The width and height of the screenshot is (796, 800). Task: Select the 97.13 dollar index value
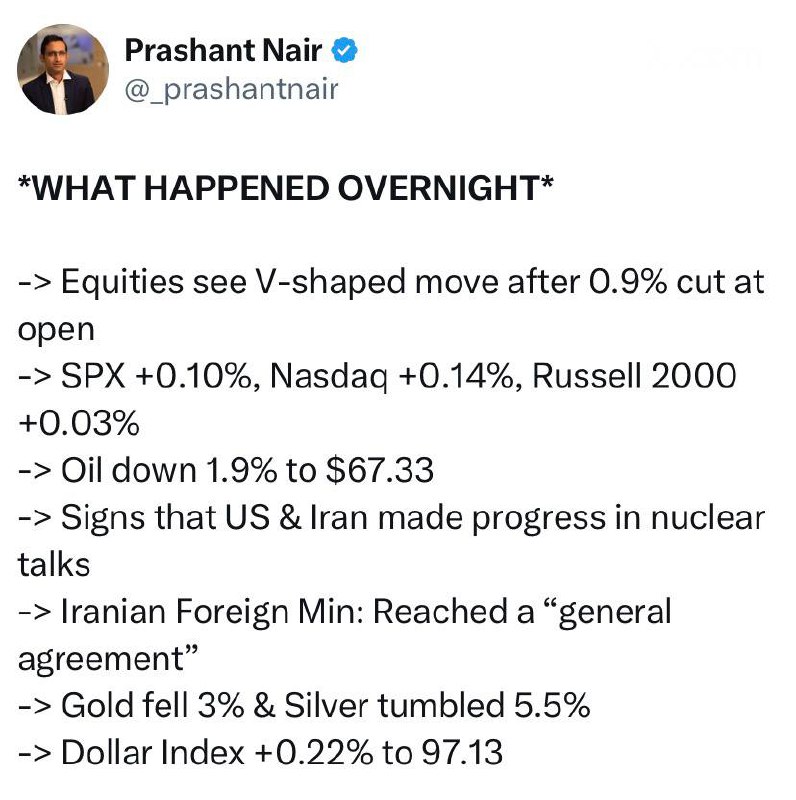[462, 753]
